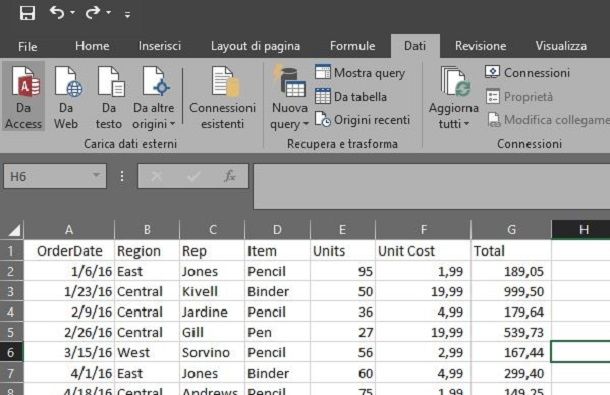Select the Total cell 999,50
This screenshot has width=610, height=395.
click(511, 291)
